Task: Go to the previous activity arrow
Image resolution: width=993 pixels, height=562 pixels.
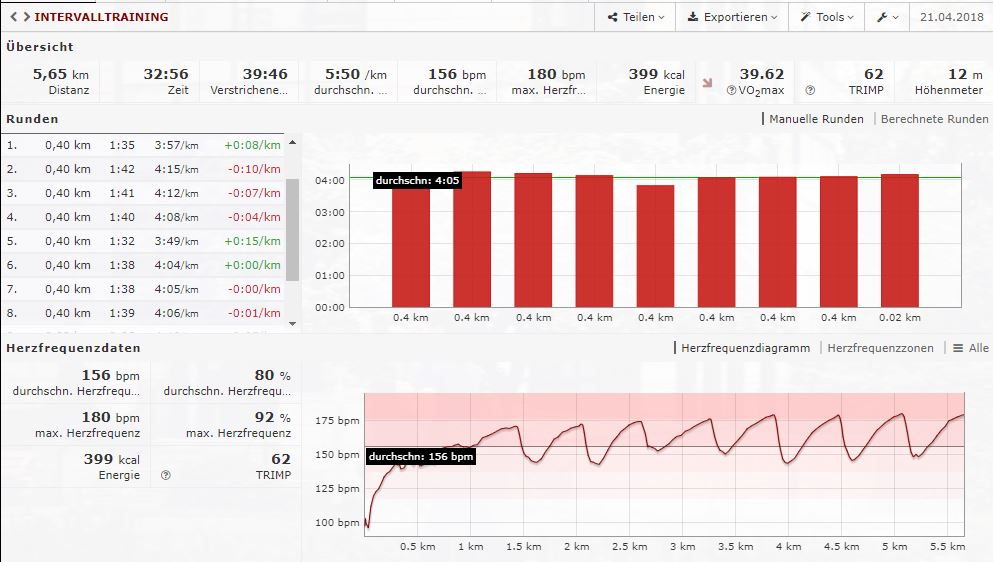Action: 13,17
